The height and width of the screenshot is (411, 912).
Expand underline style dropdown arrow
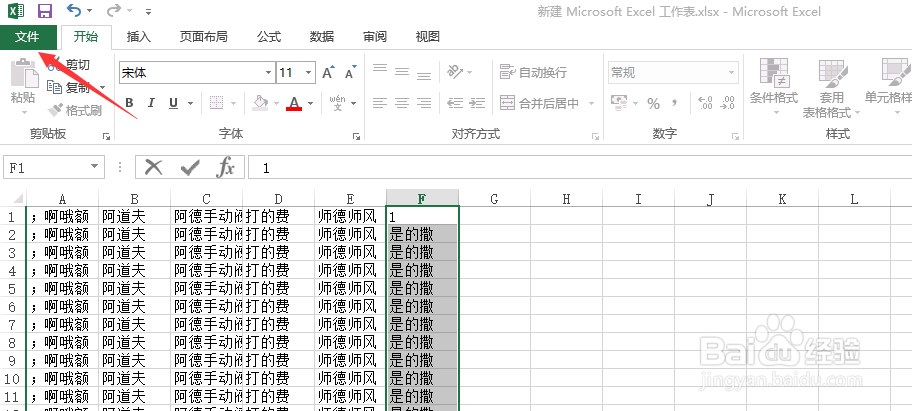click(x=190, y=103)
